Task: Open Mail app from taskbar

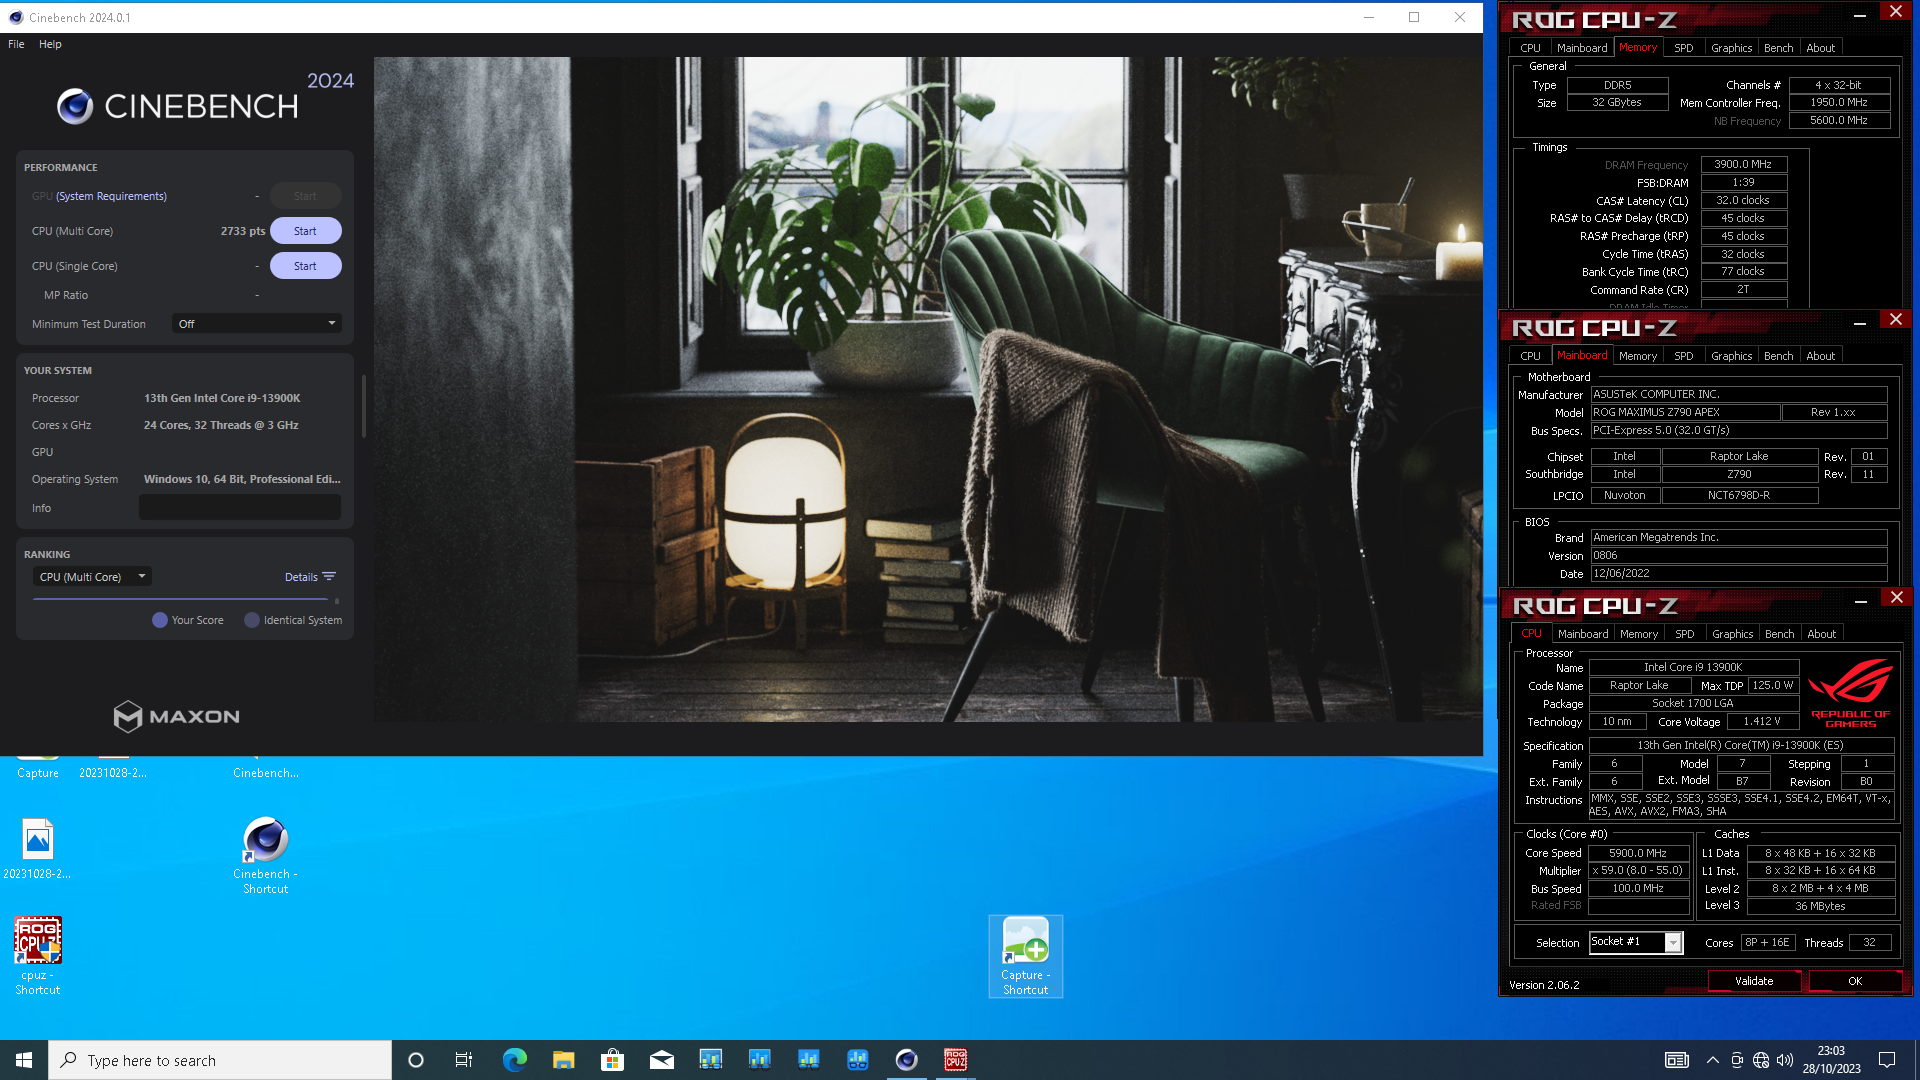Action: (x=661, y=1060)
